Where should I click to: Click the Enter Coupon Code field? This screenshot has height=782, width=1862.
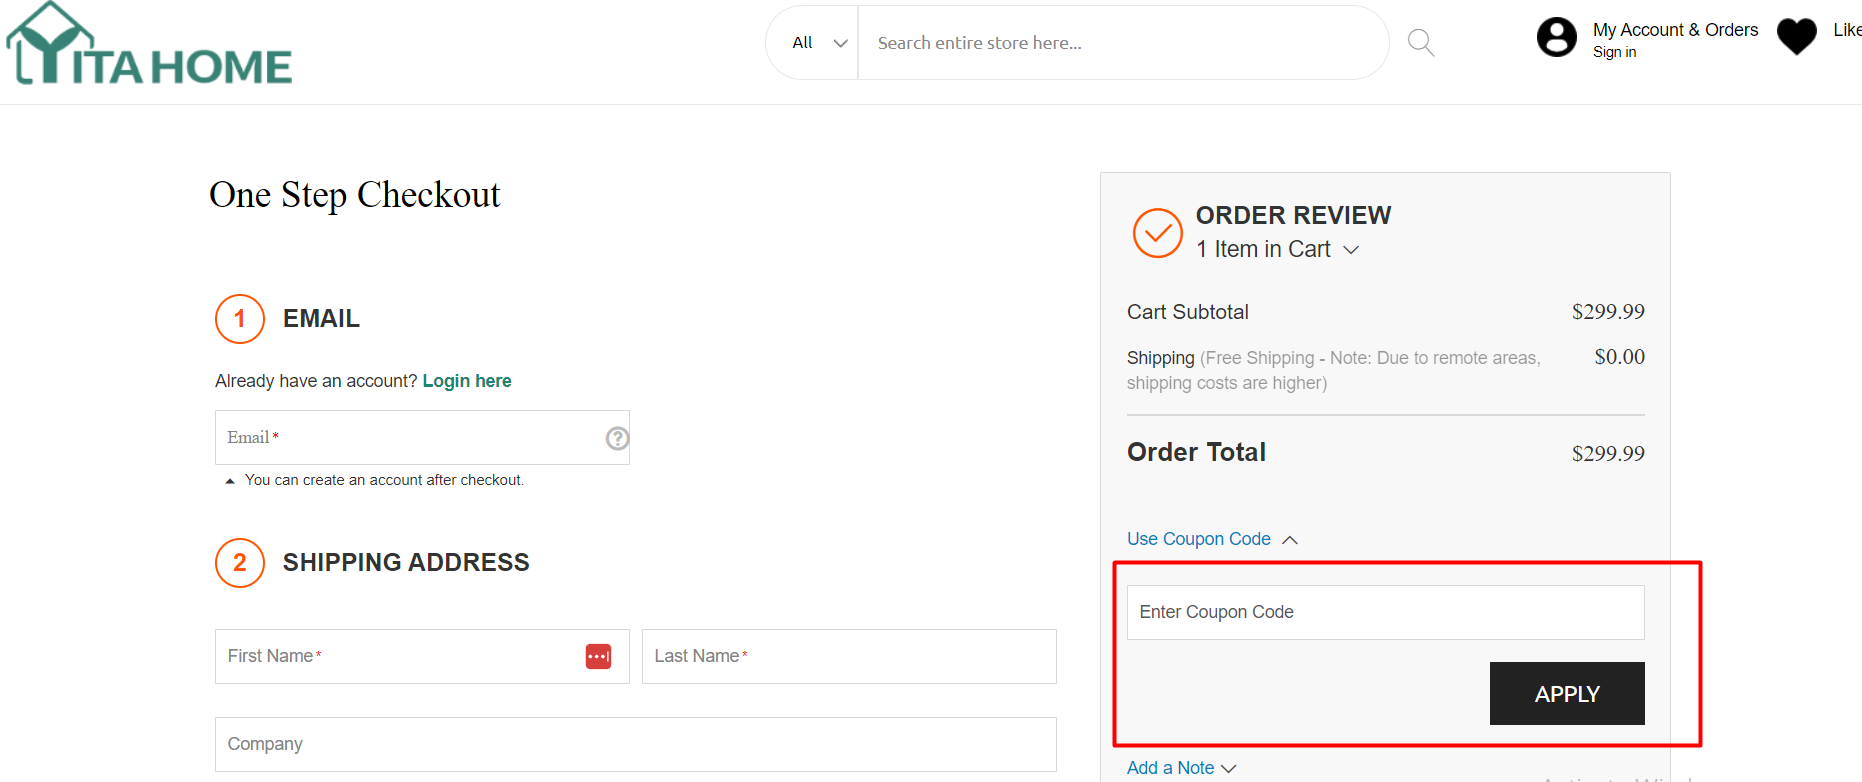[1386, 612]
